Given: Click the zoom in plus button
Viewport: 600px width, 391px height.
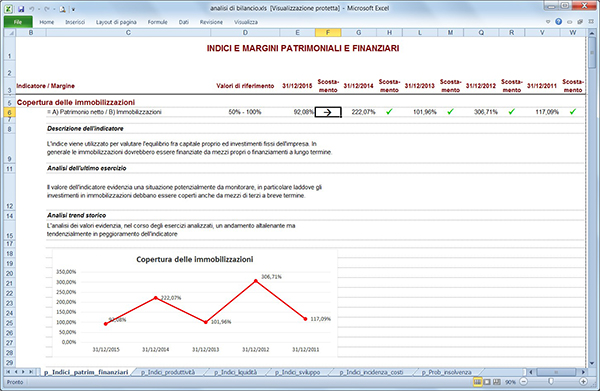Looking at the screenshot, I should click(583, 381).
